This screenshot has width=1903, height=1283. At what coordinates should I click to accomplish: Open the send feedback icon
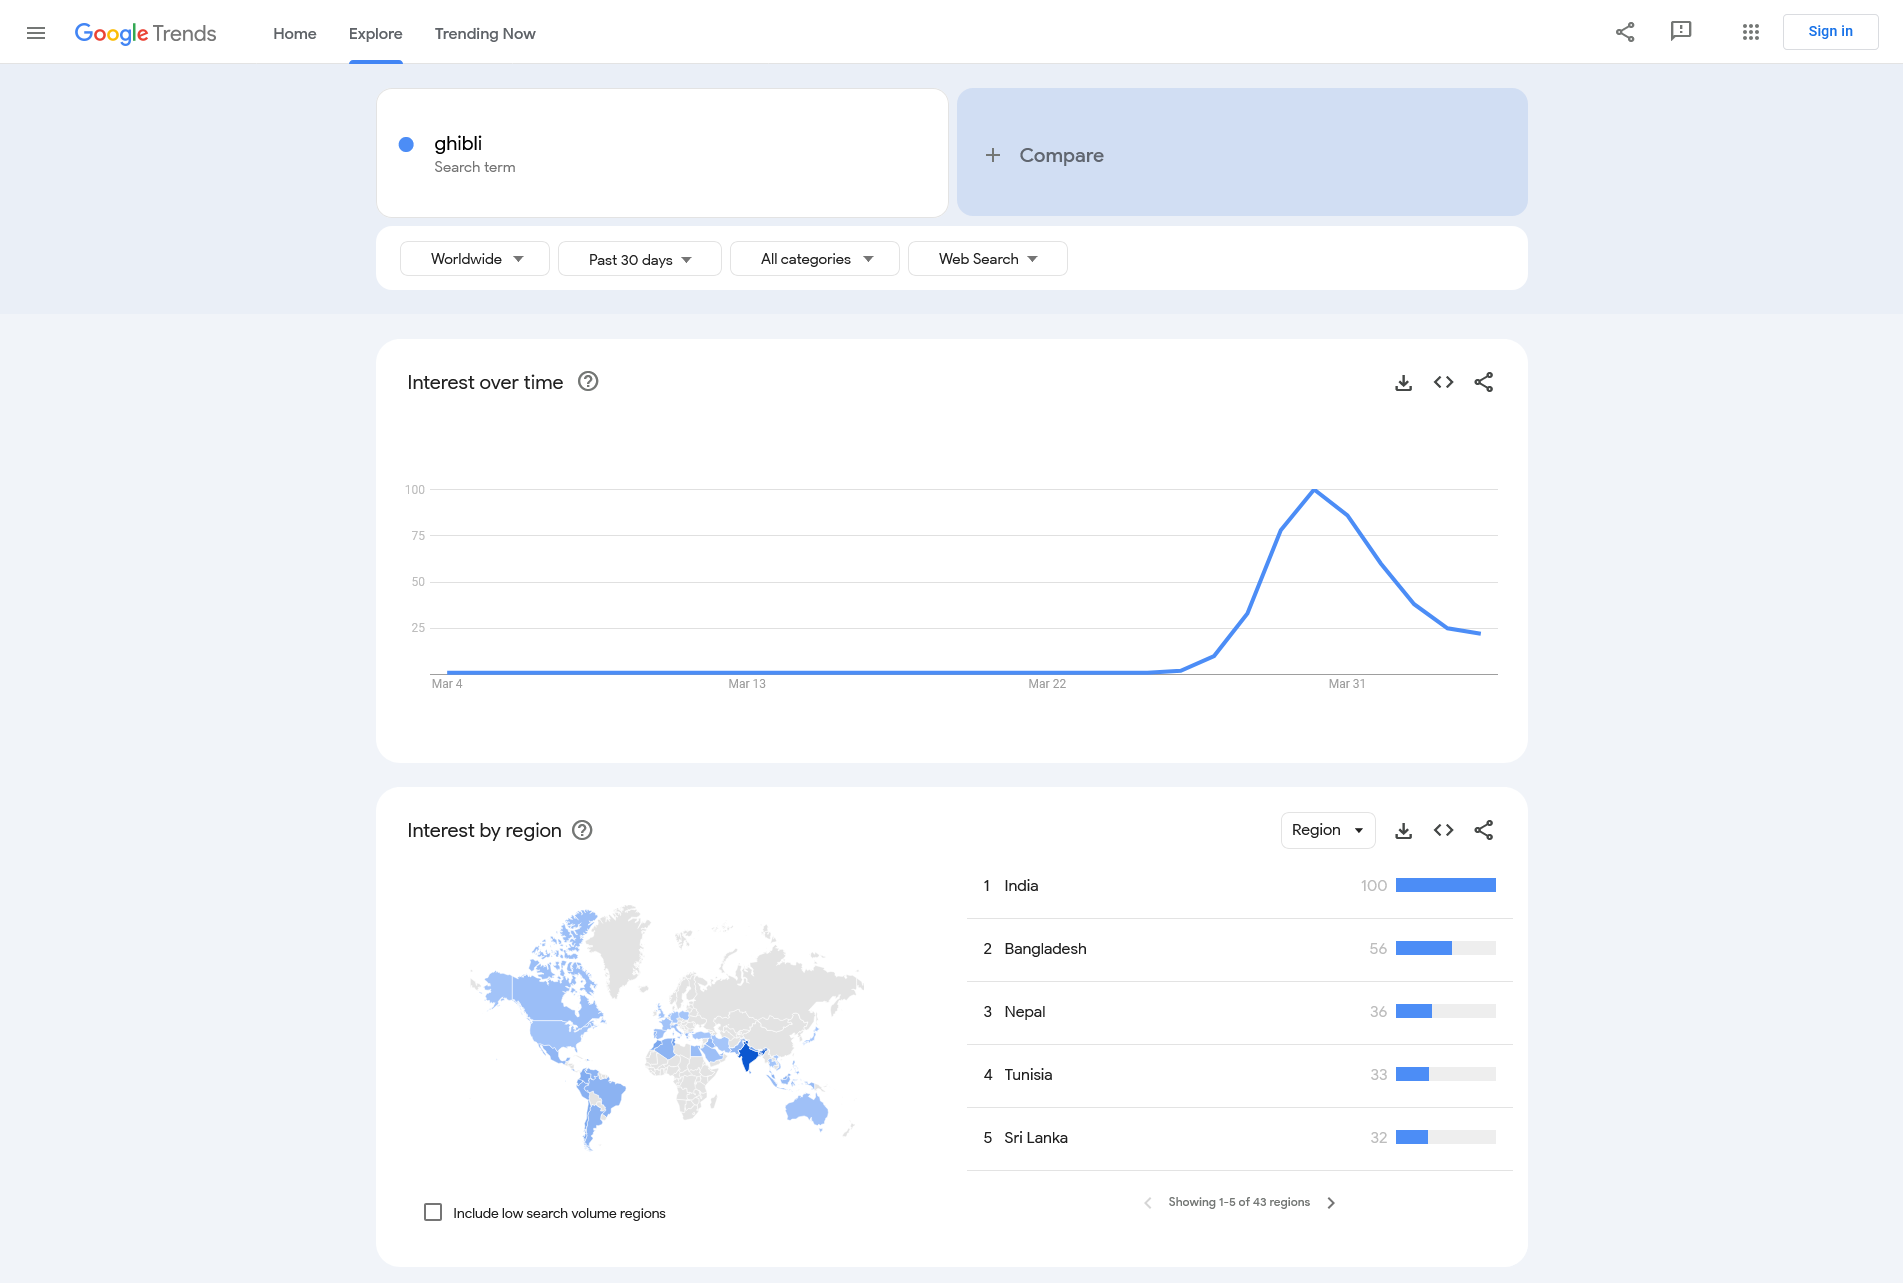click(x=1681, y=32)
